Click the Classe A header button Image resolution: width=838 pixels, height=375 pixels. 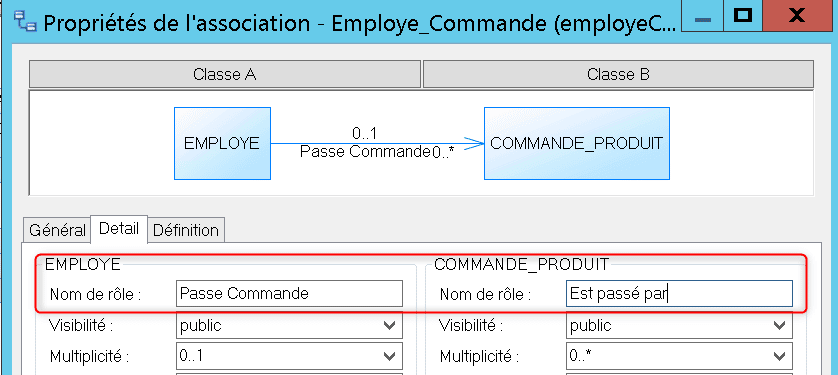224,74
